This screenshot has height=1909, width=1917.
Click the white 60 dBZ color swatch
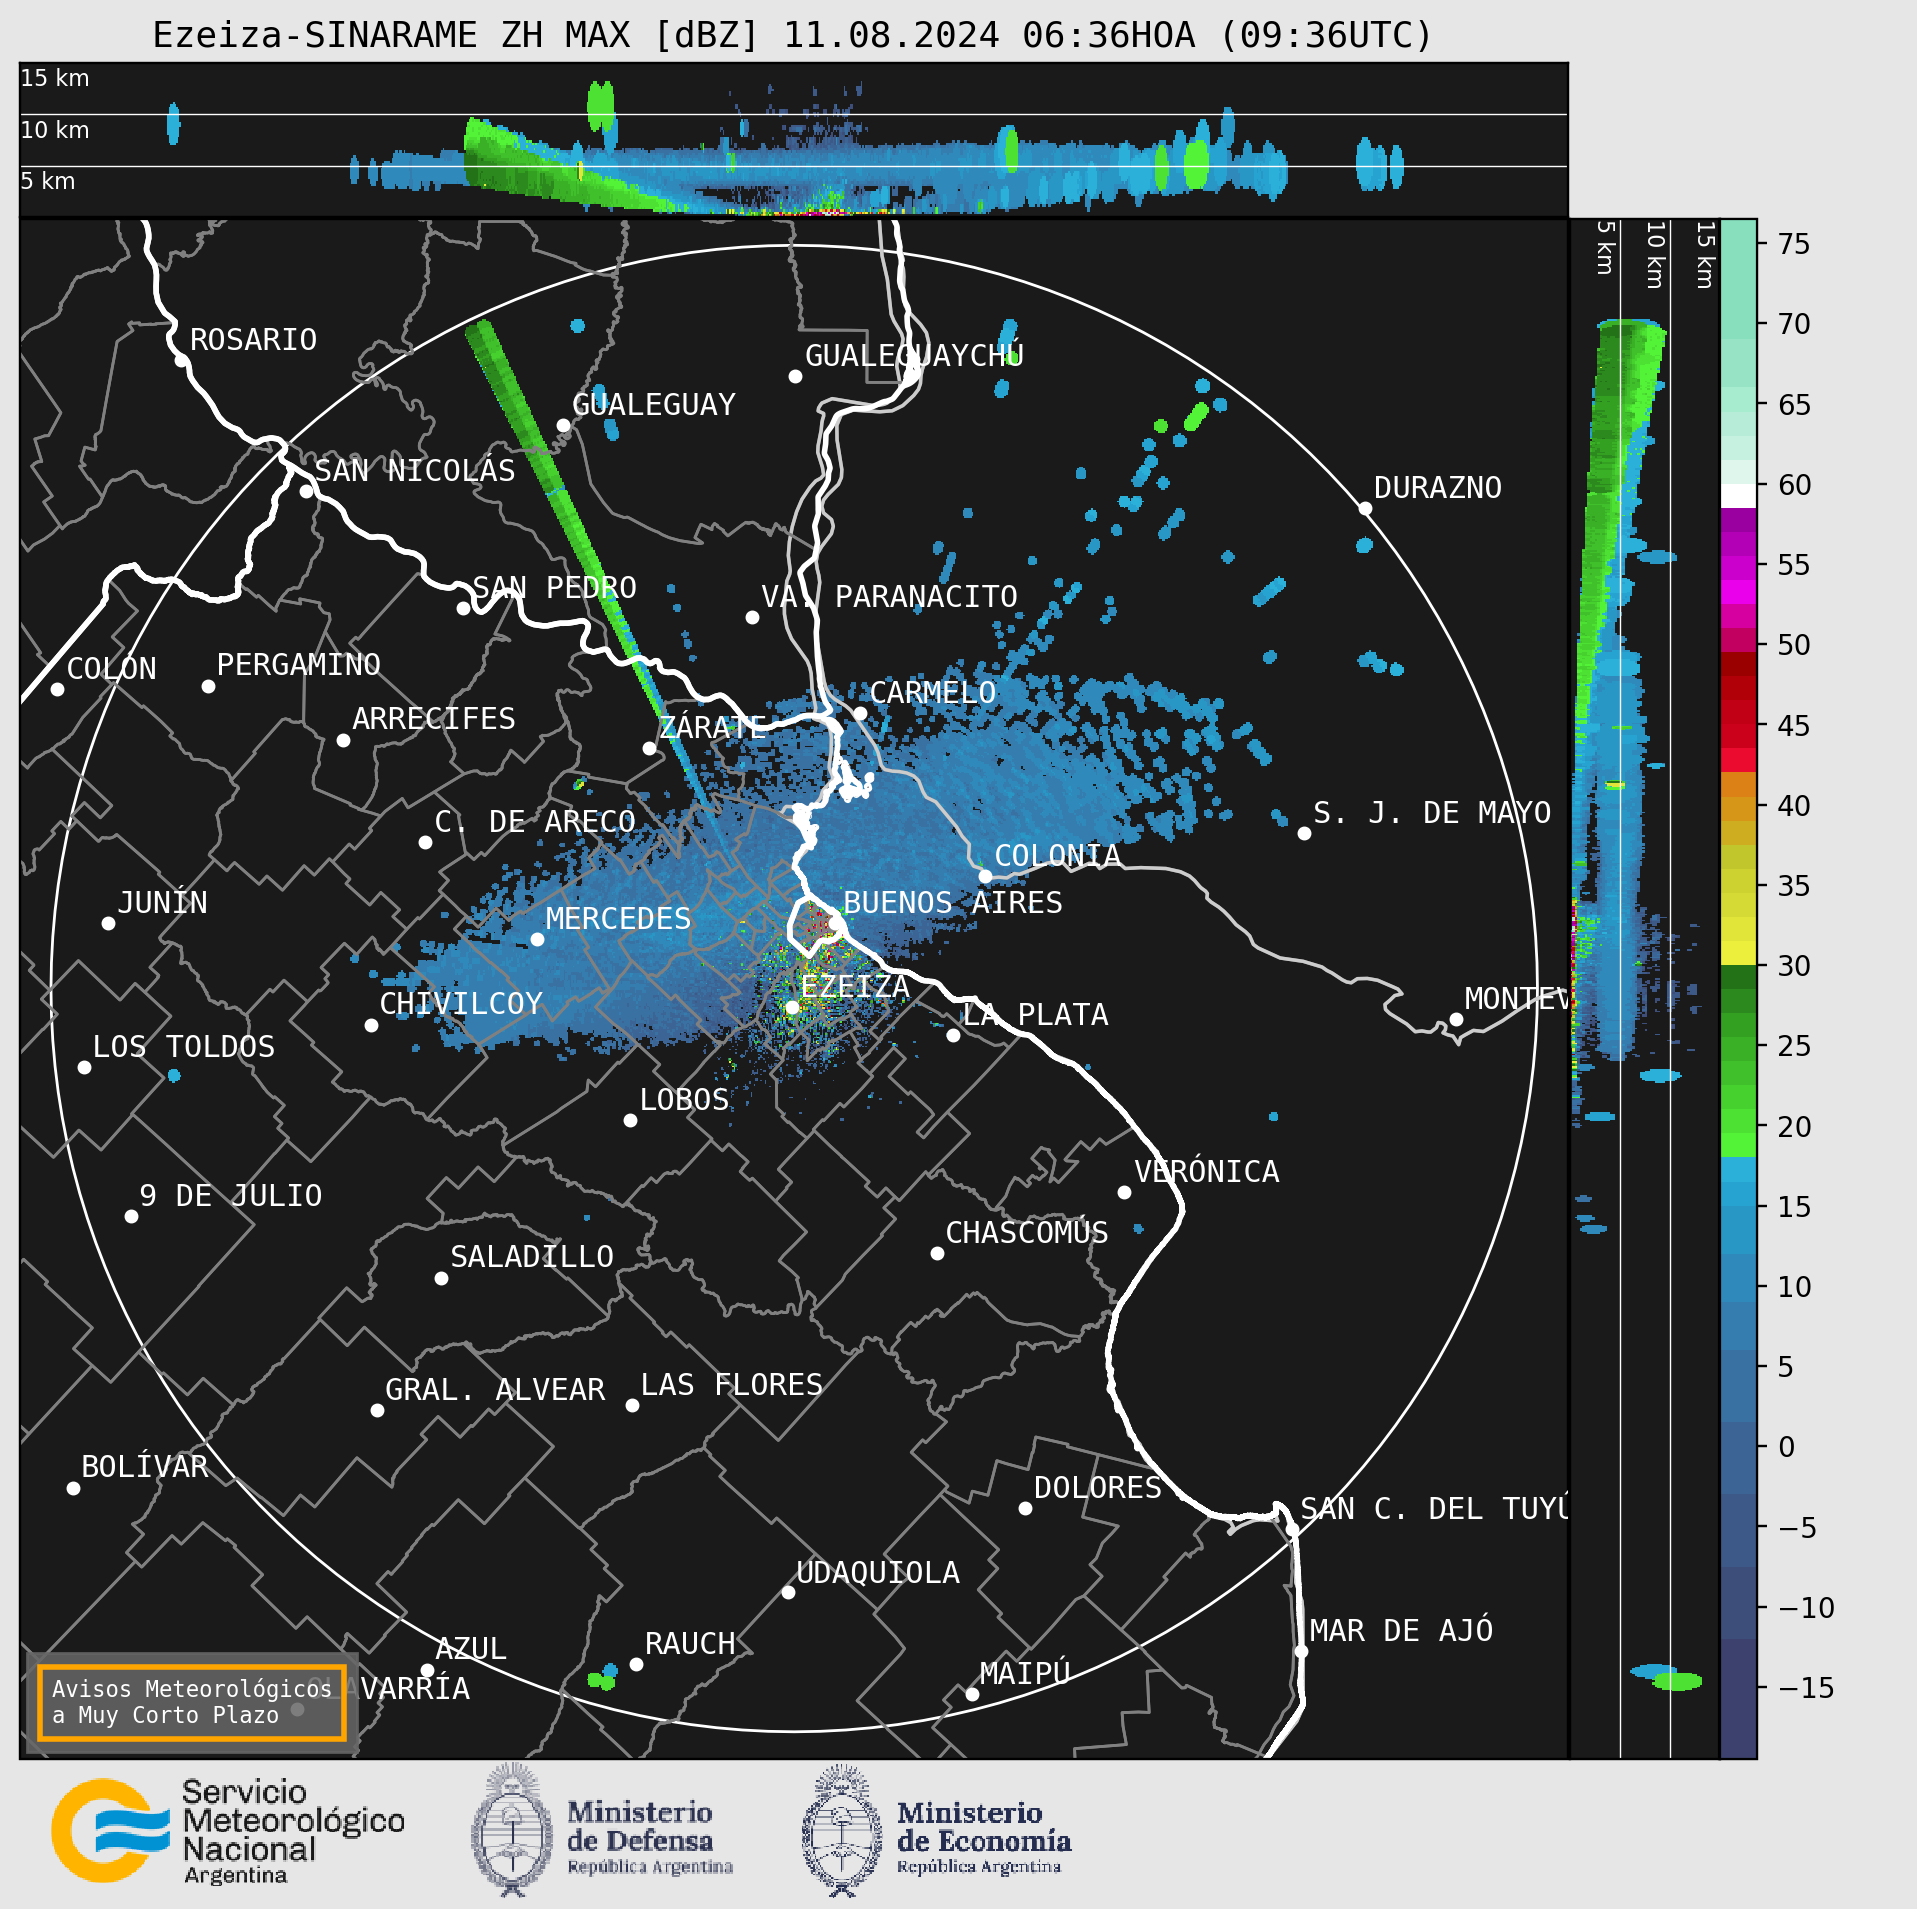point(1738,496)
